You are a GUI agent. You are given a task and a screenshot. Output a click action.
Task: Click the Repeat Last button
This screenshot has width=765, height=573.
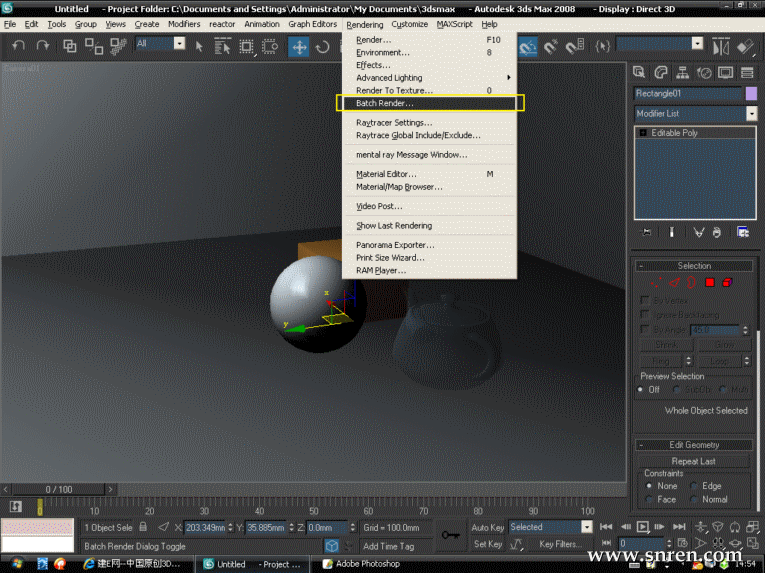[x=694, y=461]
